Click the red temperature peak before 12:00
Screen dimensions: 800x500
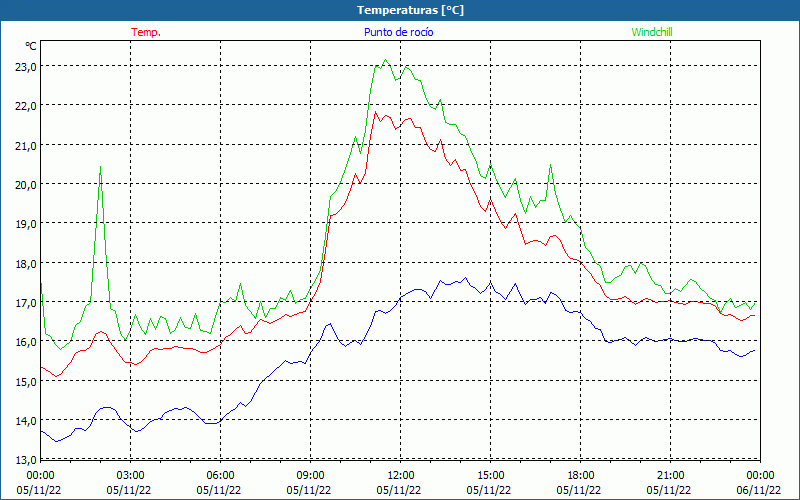(376, 112)
